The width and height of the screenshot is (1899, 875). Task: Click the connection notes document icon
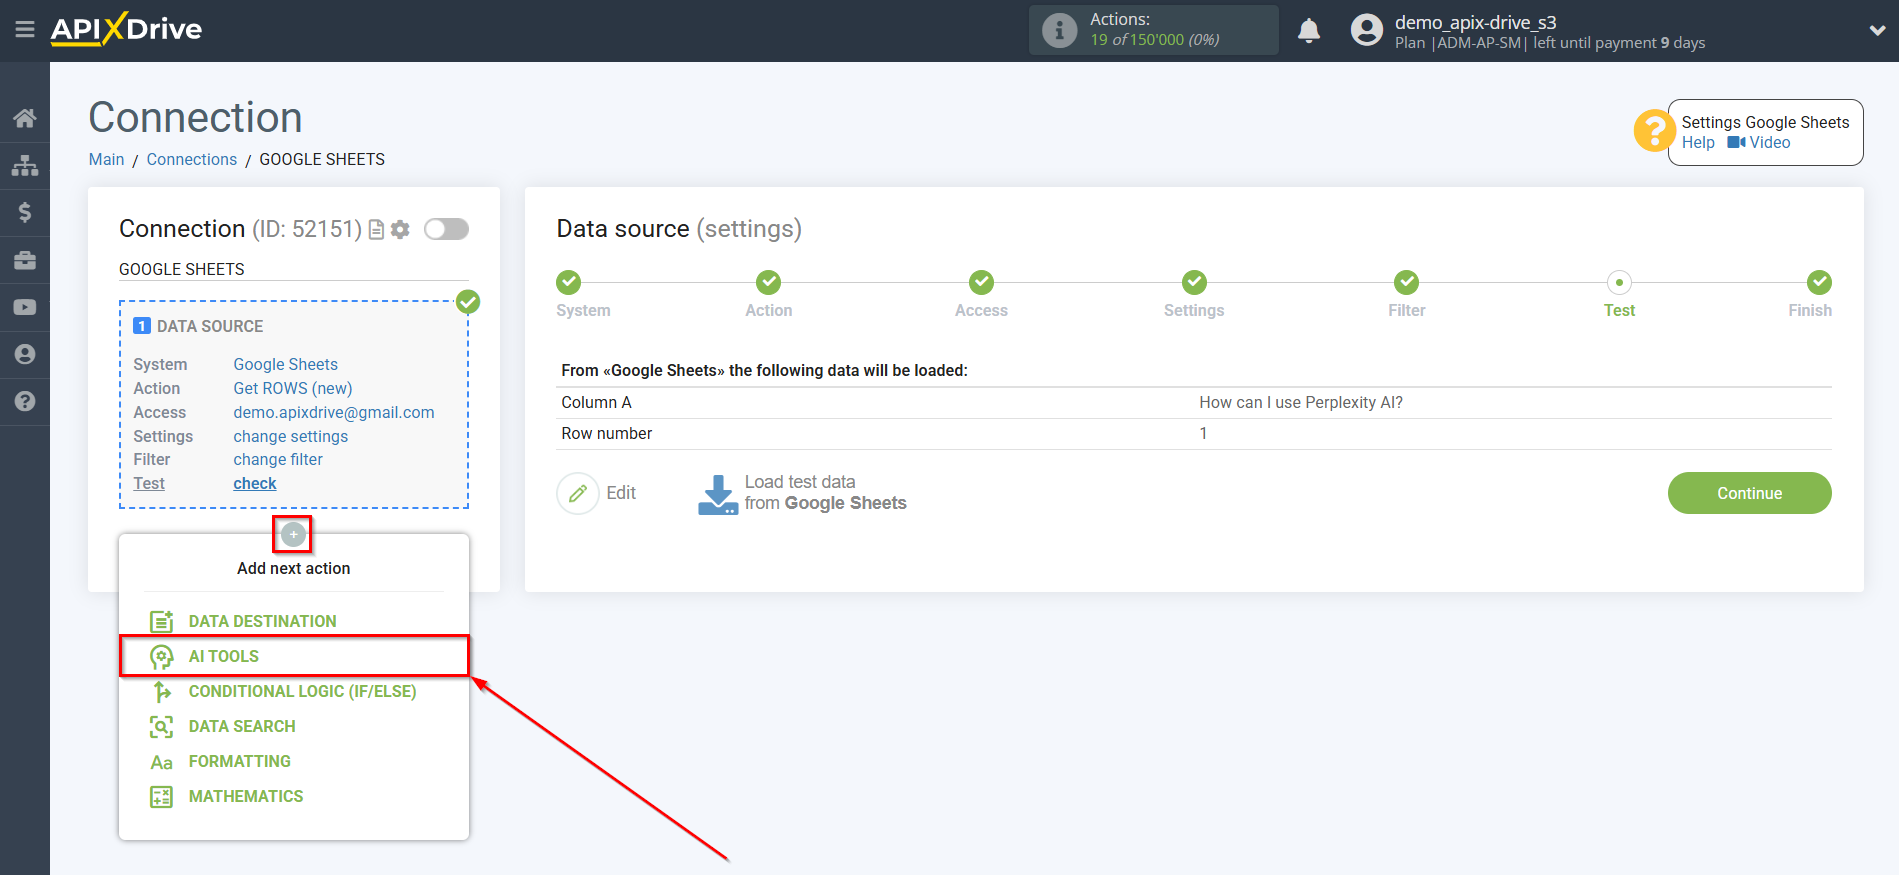pos(376,230)
